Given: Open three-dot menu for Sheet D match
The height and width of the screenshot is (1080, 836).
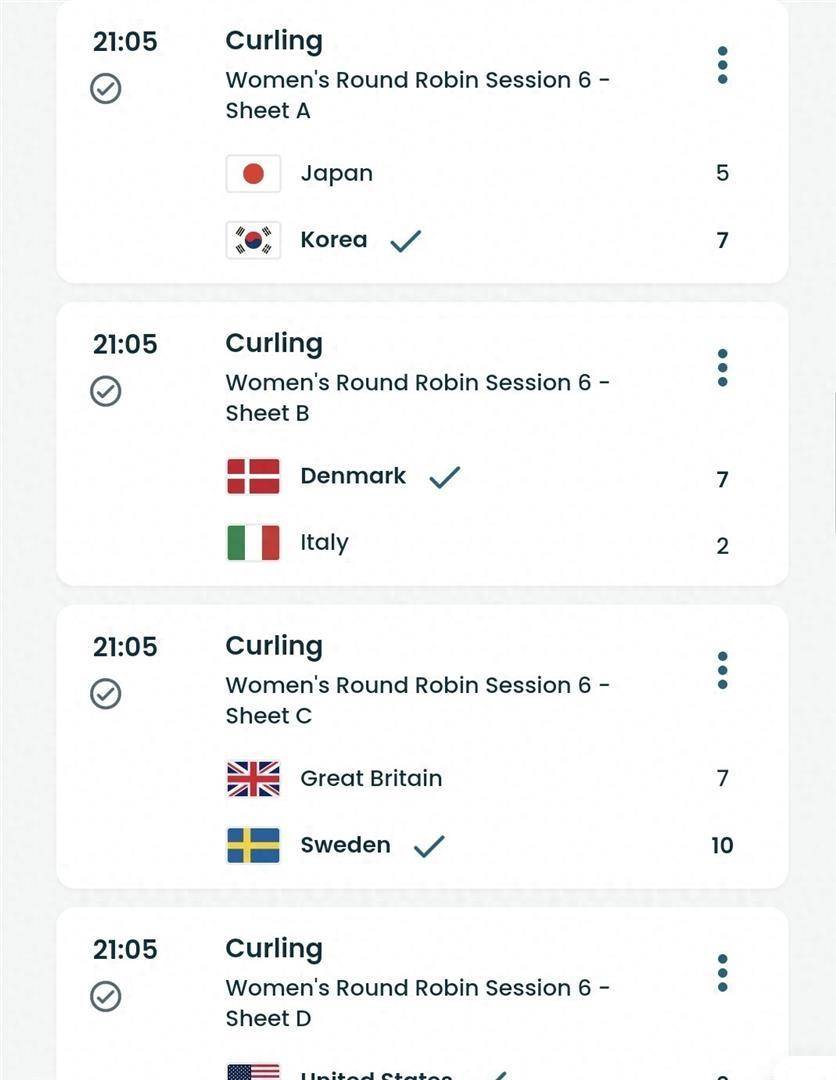Looking at the screenshot, I should coord(722,973).
